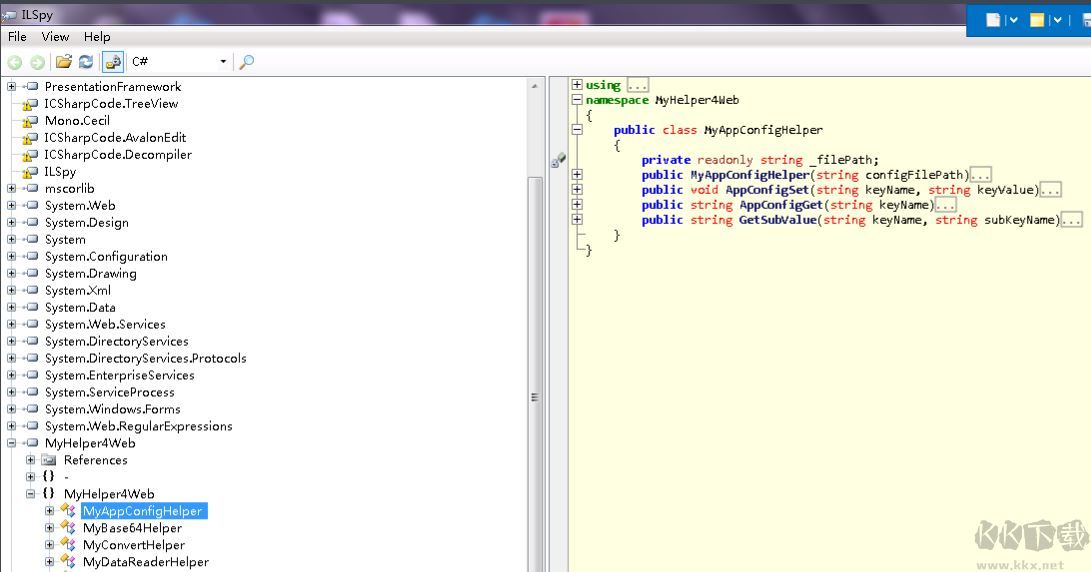
Task: Toggle the Show internal types button
Action: 113,62
